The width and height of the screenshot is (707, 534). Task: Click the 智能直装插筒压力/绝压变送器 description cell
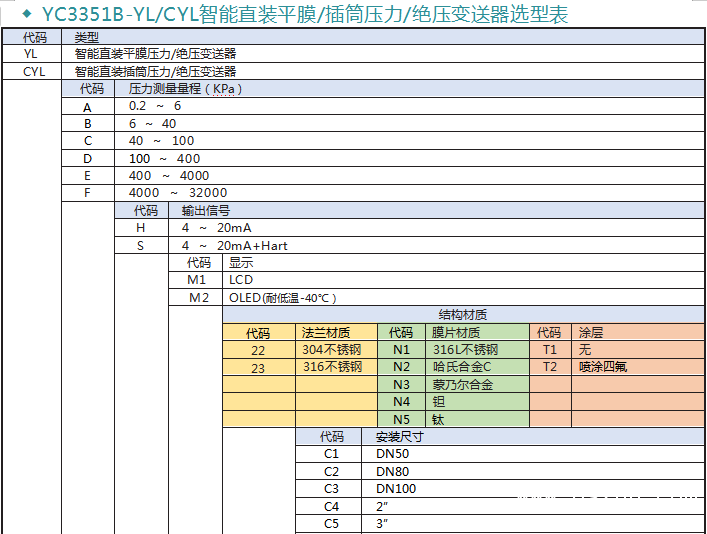155,72
